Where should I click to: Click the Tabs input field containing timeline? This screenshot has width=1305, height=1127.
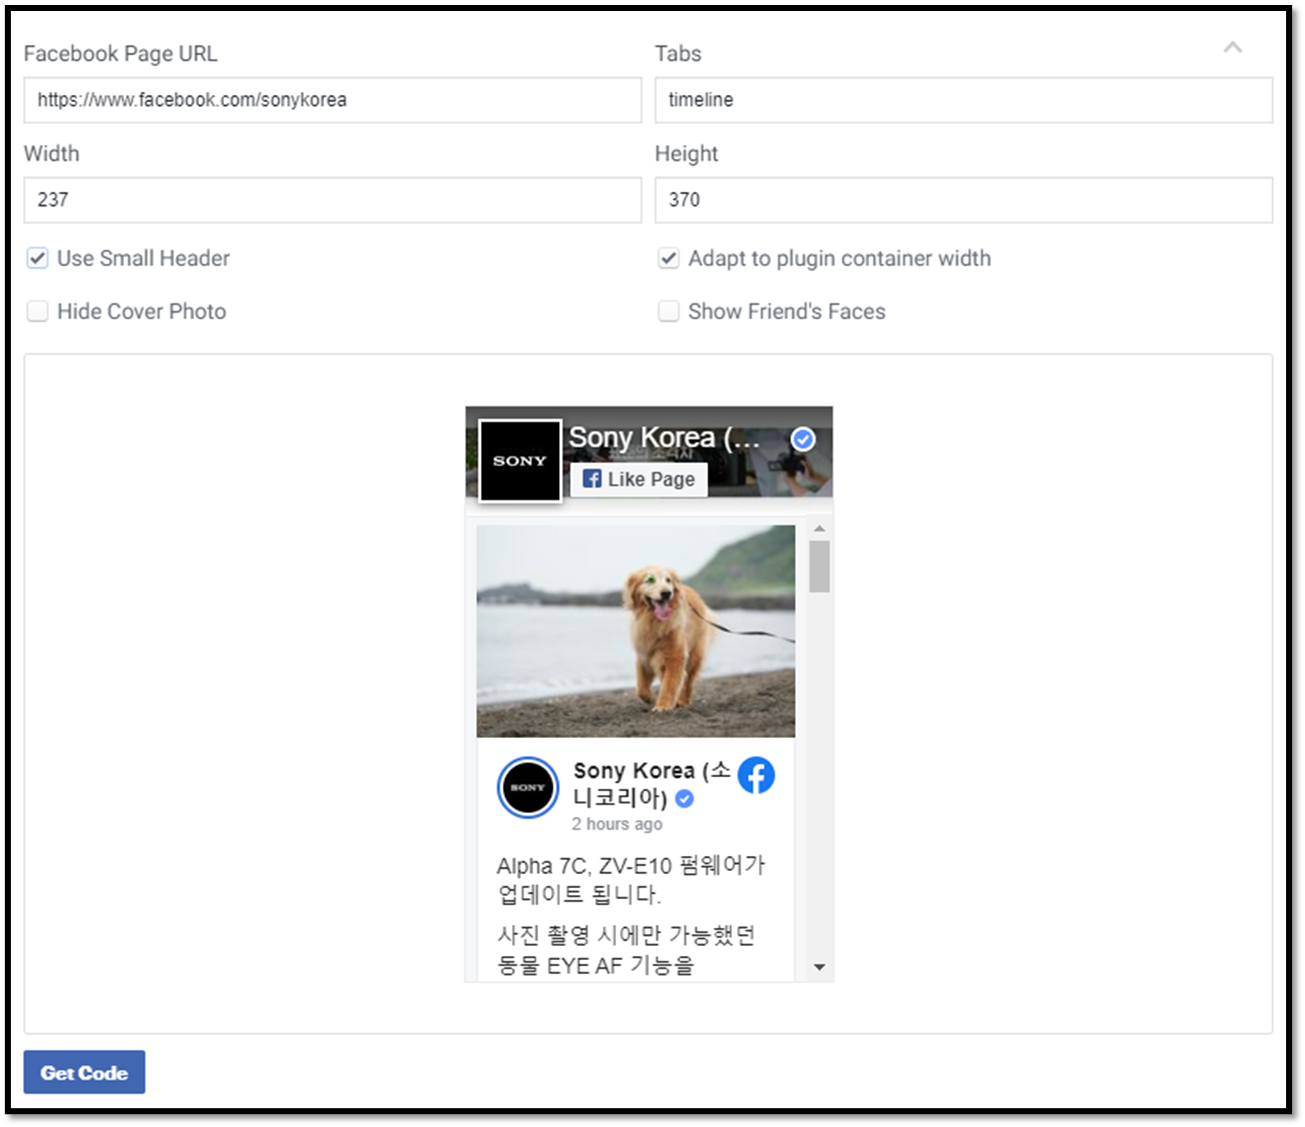click(963, 100)
